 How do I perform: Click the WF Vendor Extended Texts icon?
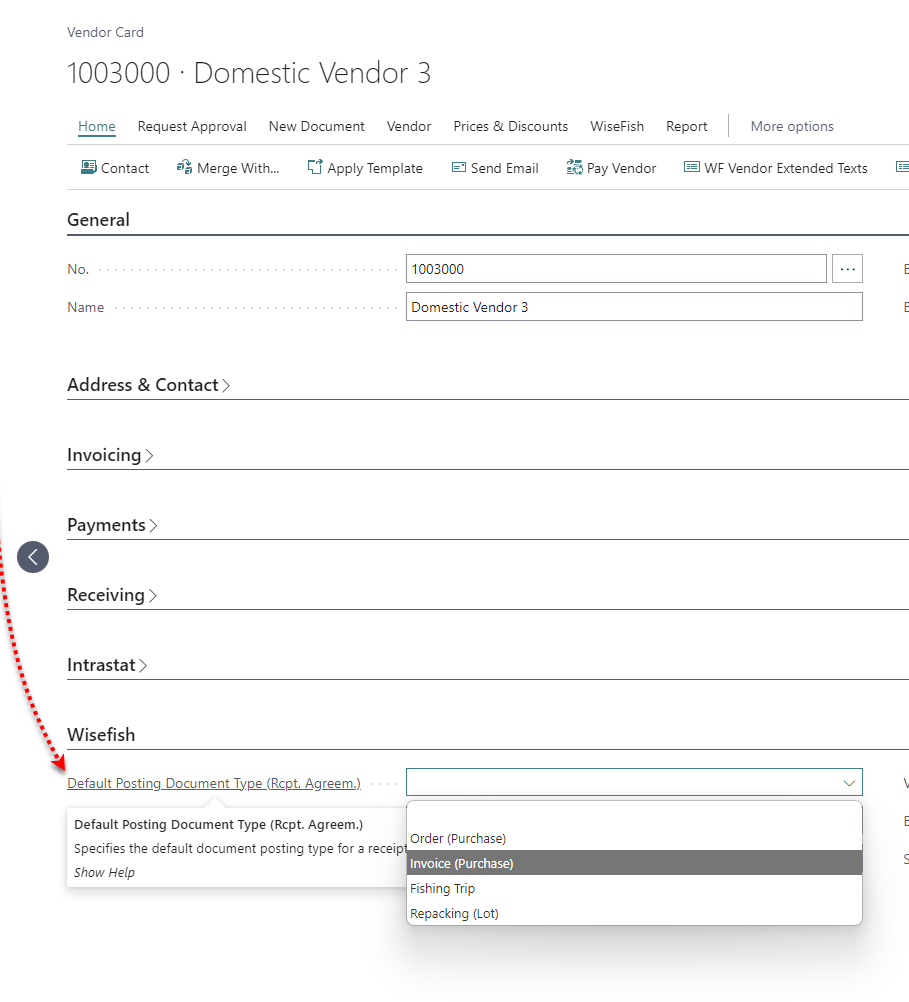[x=692, y=168]
